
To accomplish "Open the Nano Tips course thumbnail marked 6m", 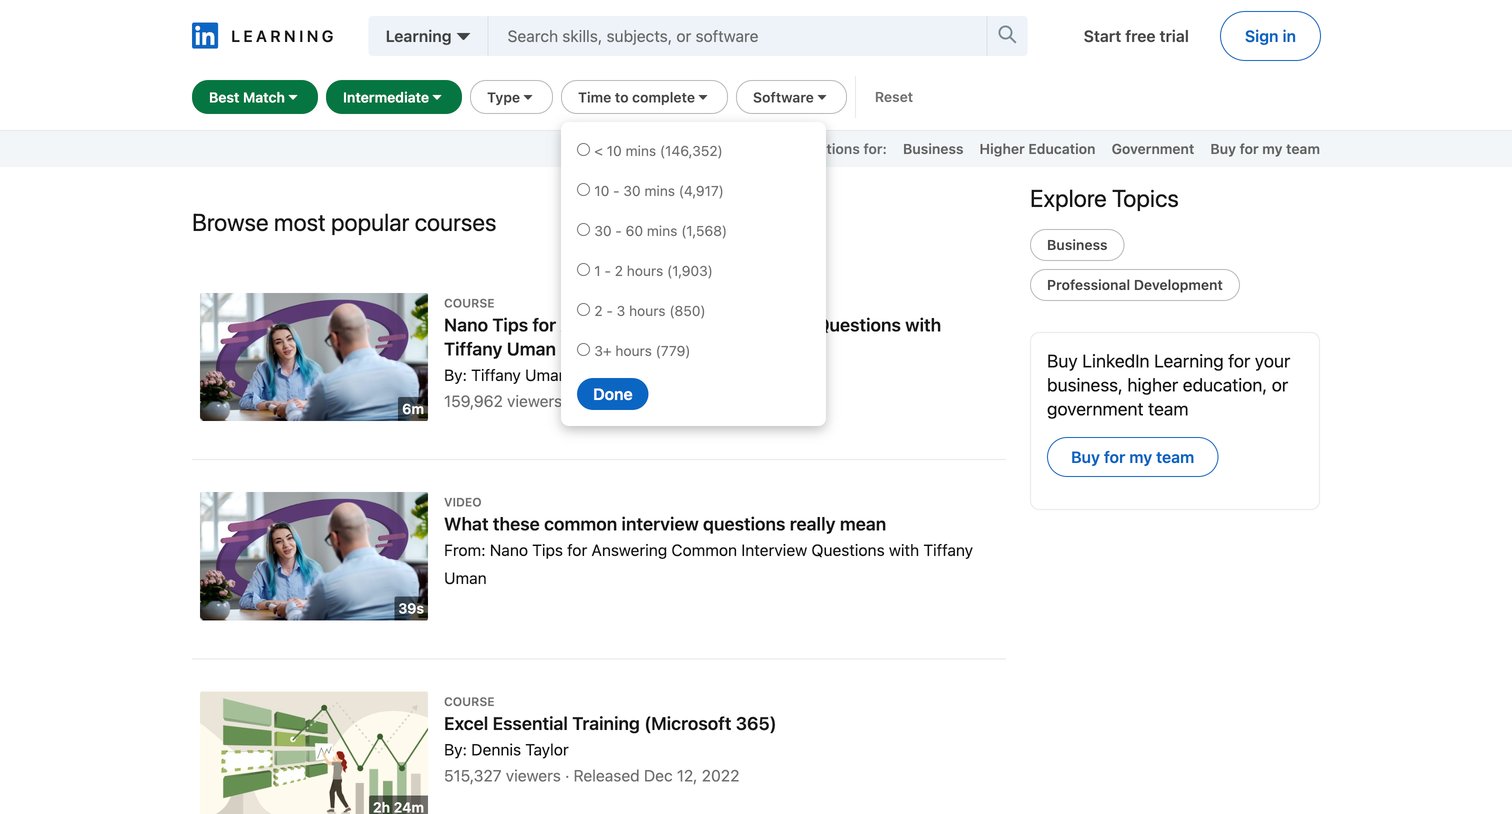I will [314, 357].
